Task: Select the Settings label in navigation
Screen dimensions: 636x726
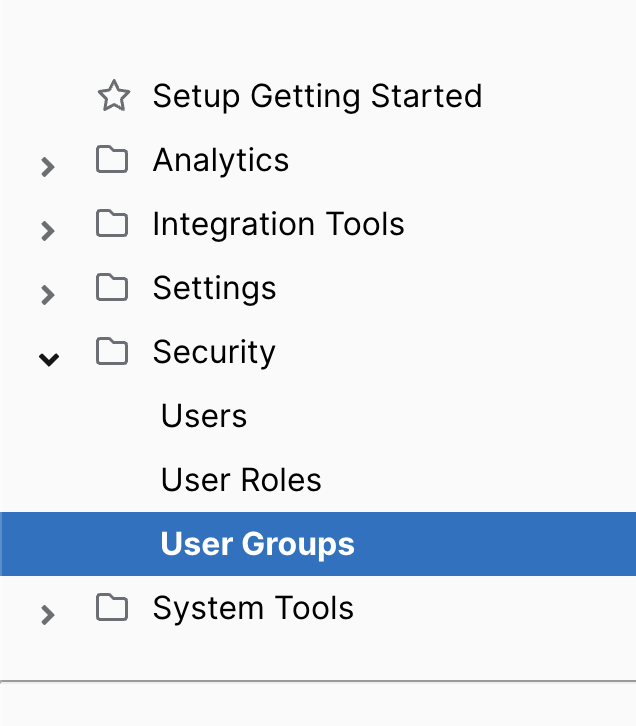Action: click(x=214, y=288)
